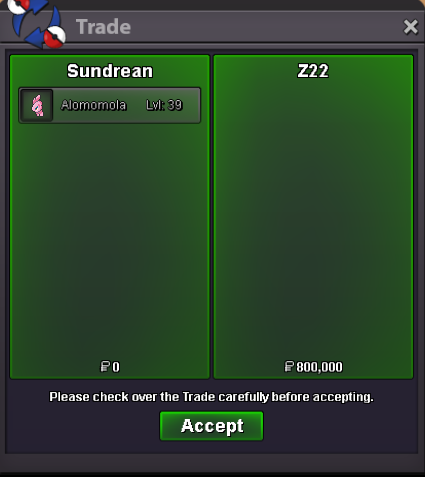Click the Pokedollar symbol beside 800,000
Viewport: 425px width, 477px height.
coord(289,366)
